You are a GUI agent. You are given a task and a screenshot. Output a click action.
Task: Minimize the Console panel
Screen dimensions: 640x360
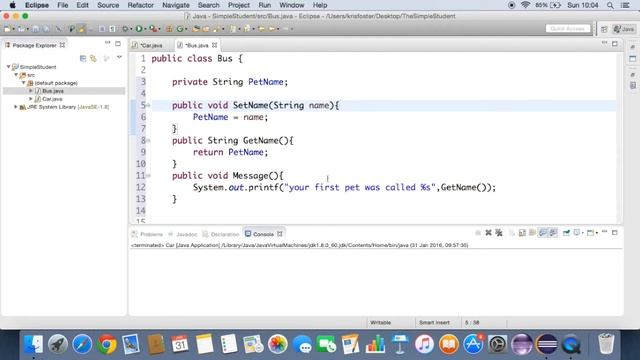(x=604, y=232)
